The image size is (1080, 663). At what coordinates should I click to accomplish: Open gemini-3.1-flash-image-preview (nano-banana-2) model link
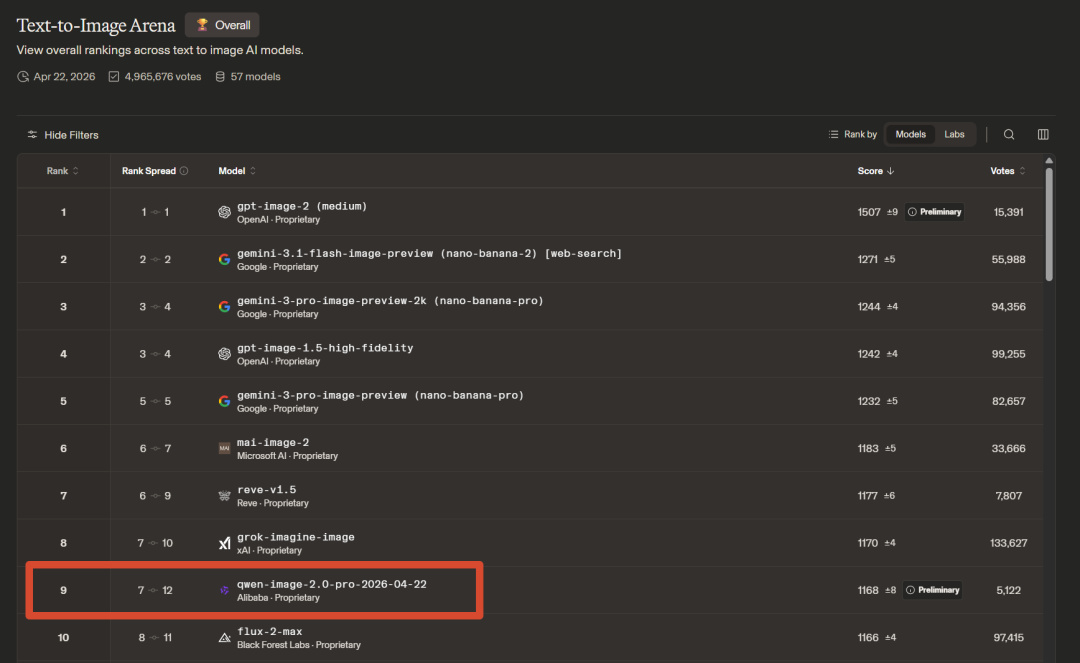(x=429, y=253)
